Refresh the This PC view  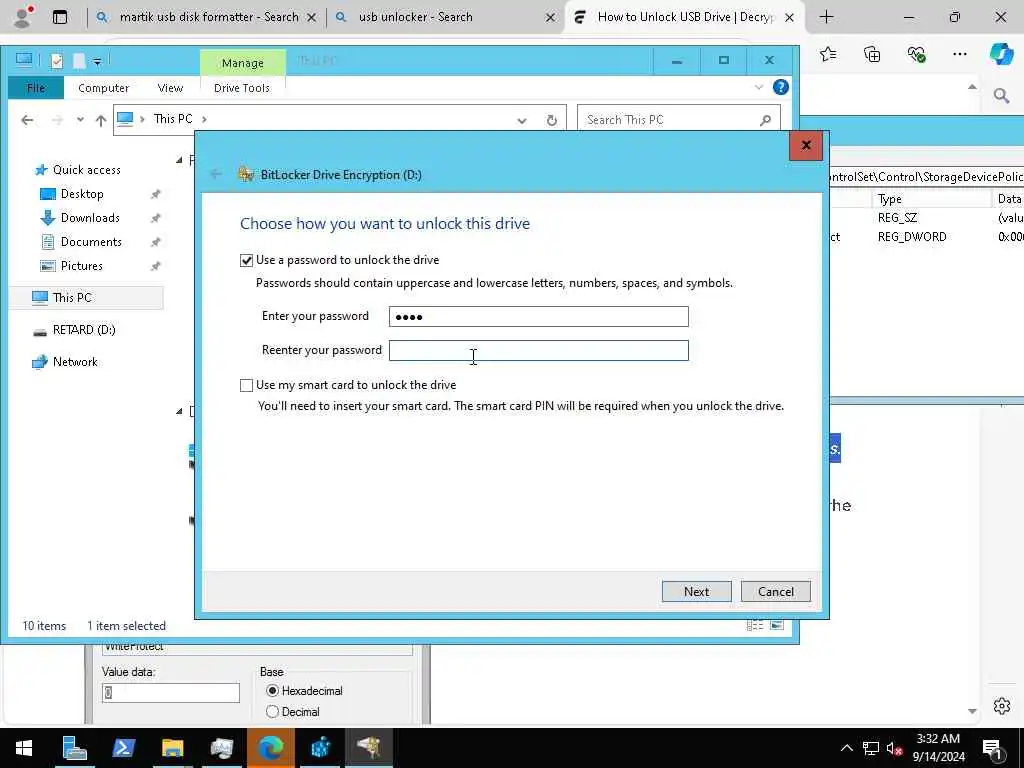pyautogui.click(x=551, y=120)
